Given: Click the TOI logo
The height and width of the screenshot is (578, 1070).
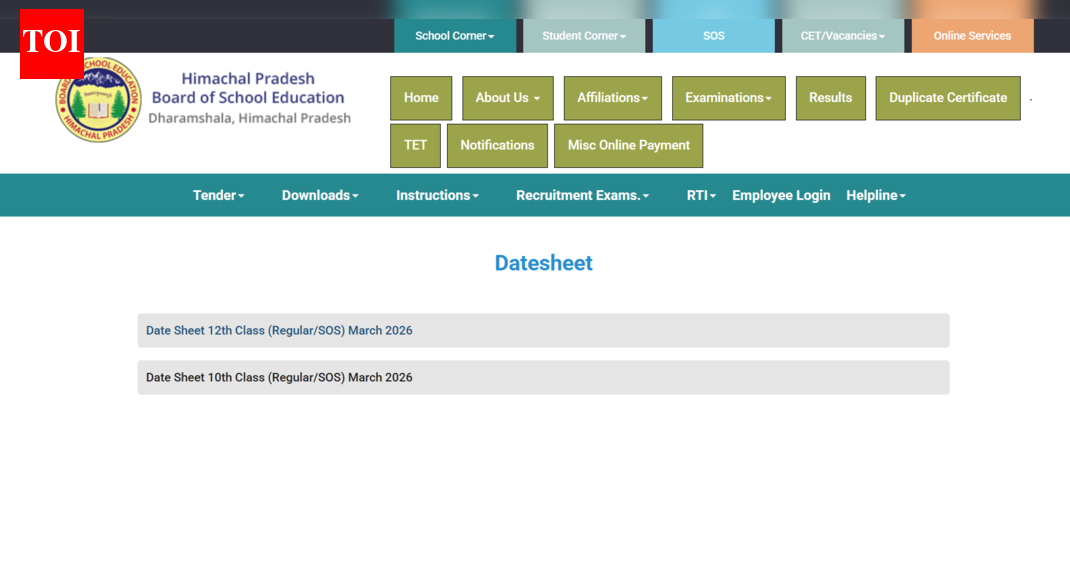Looking at the screenshot, I should click(51, 44).
